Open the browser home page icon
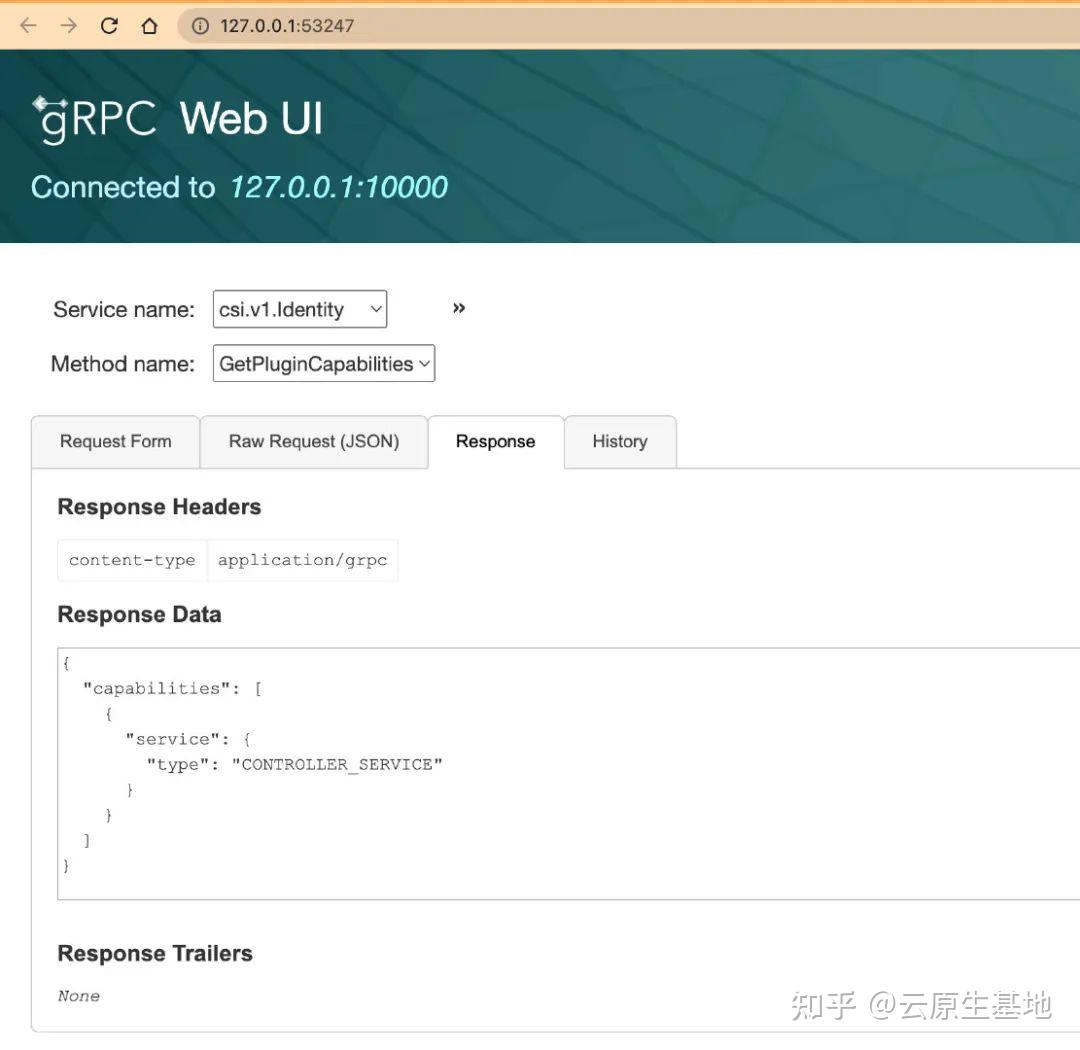This screenshot has height=1050, width=1080. (149, 25)
